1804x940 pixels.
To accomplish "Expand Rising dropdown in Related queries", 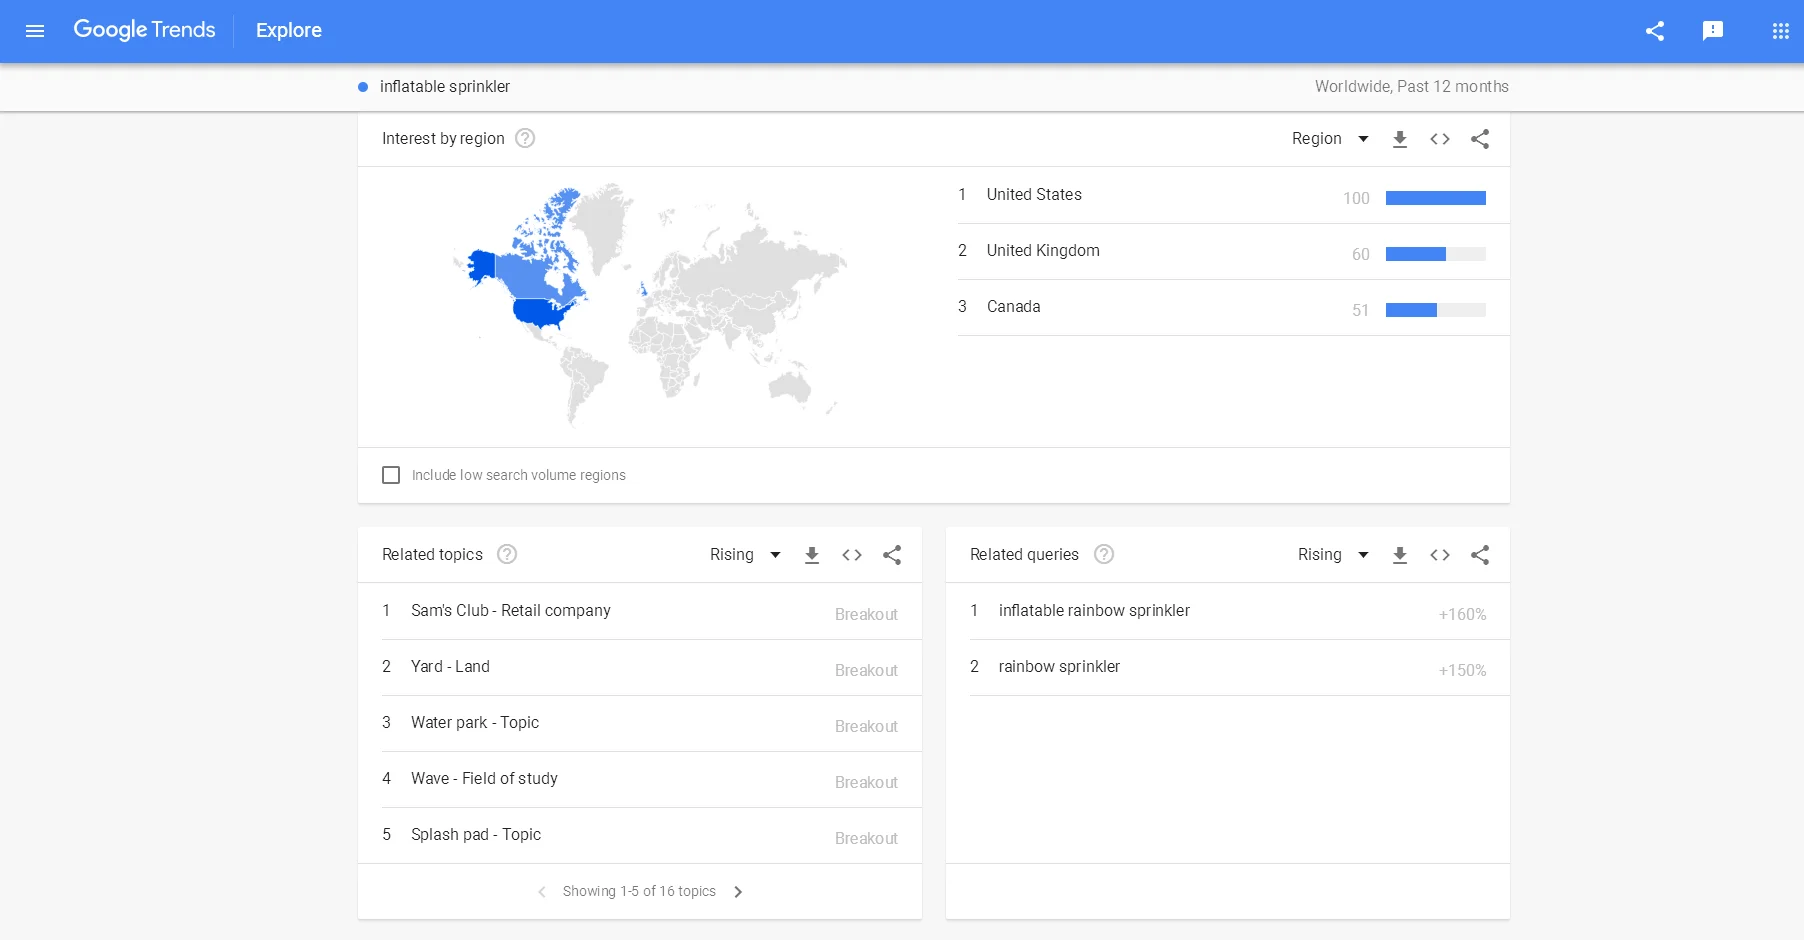I will (x=1333, y=555).
